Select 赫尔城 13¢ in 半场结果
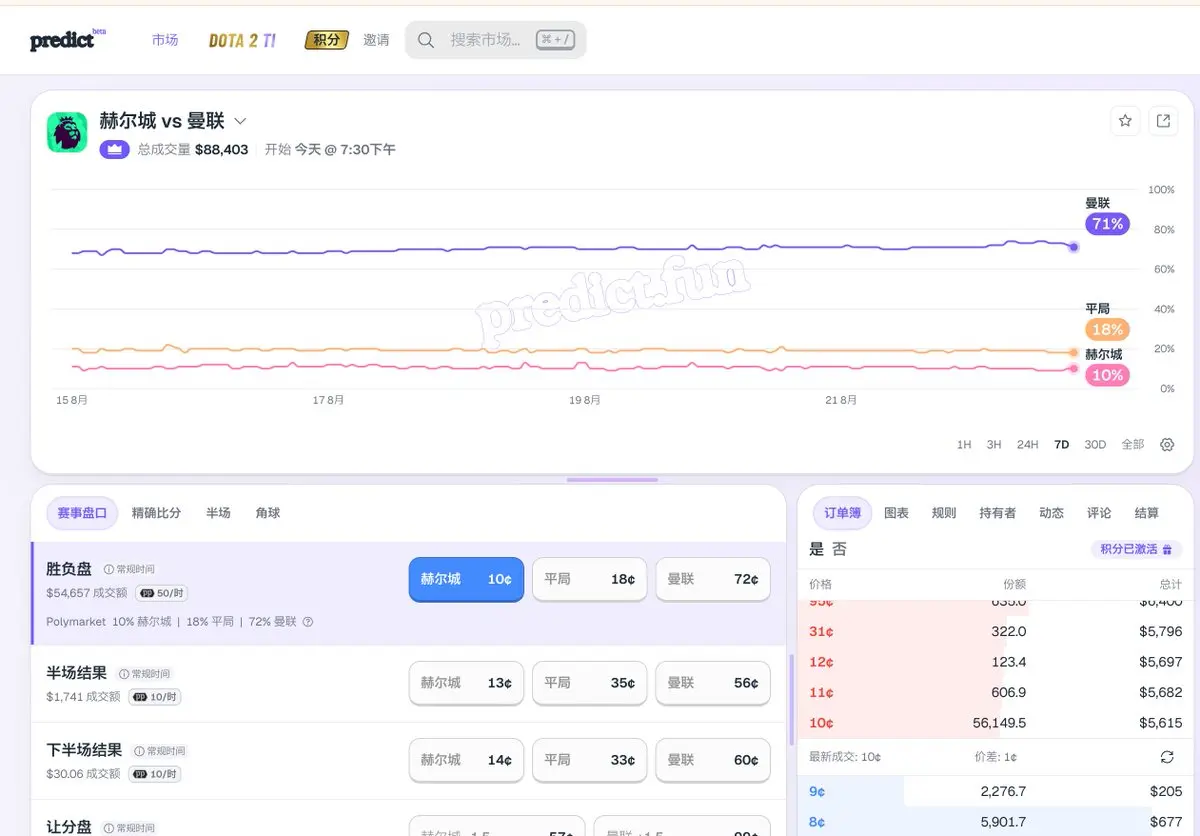Screen dimensions: 1200x836 466,683
